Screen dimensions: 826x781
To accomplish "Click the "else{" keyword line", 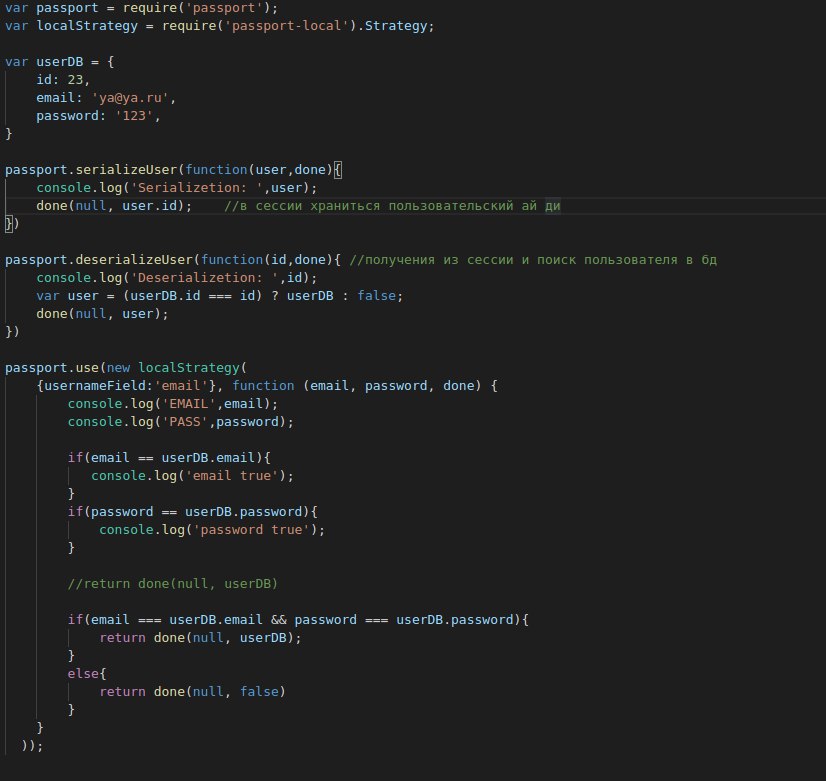I will coord(86,674).
